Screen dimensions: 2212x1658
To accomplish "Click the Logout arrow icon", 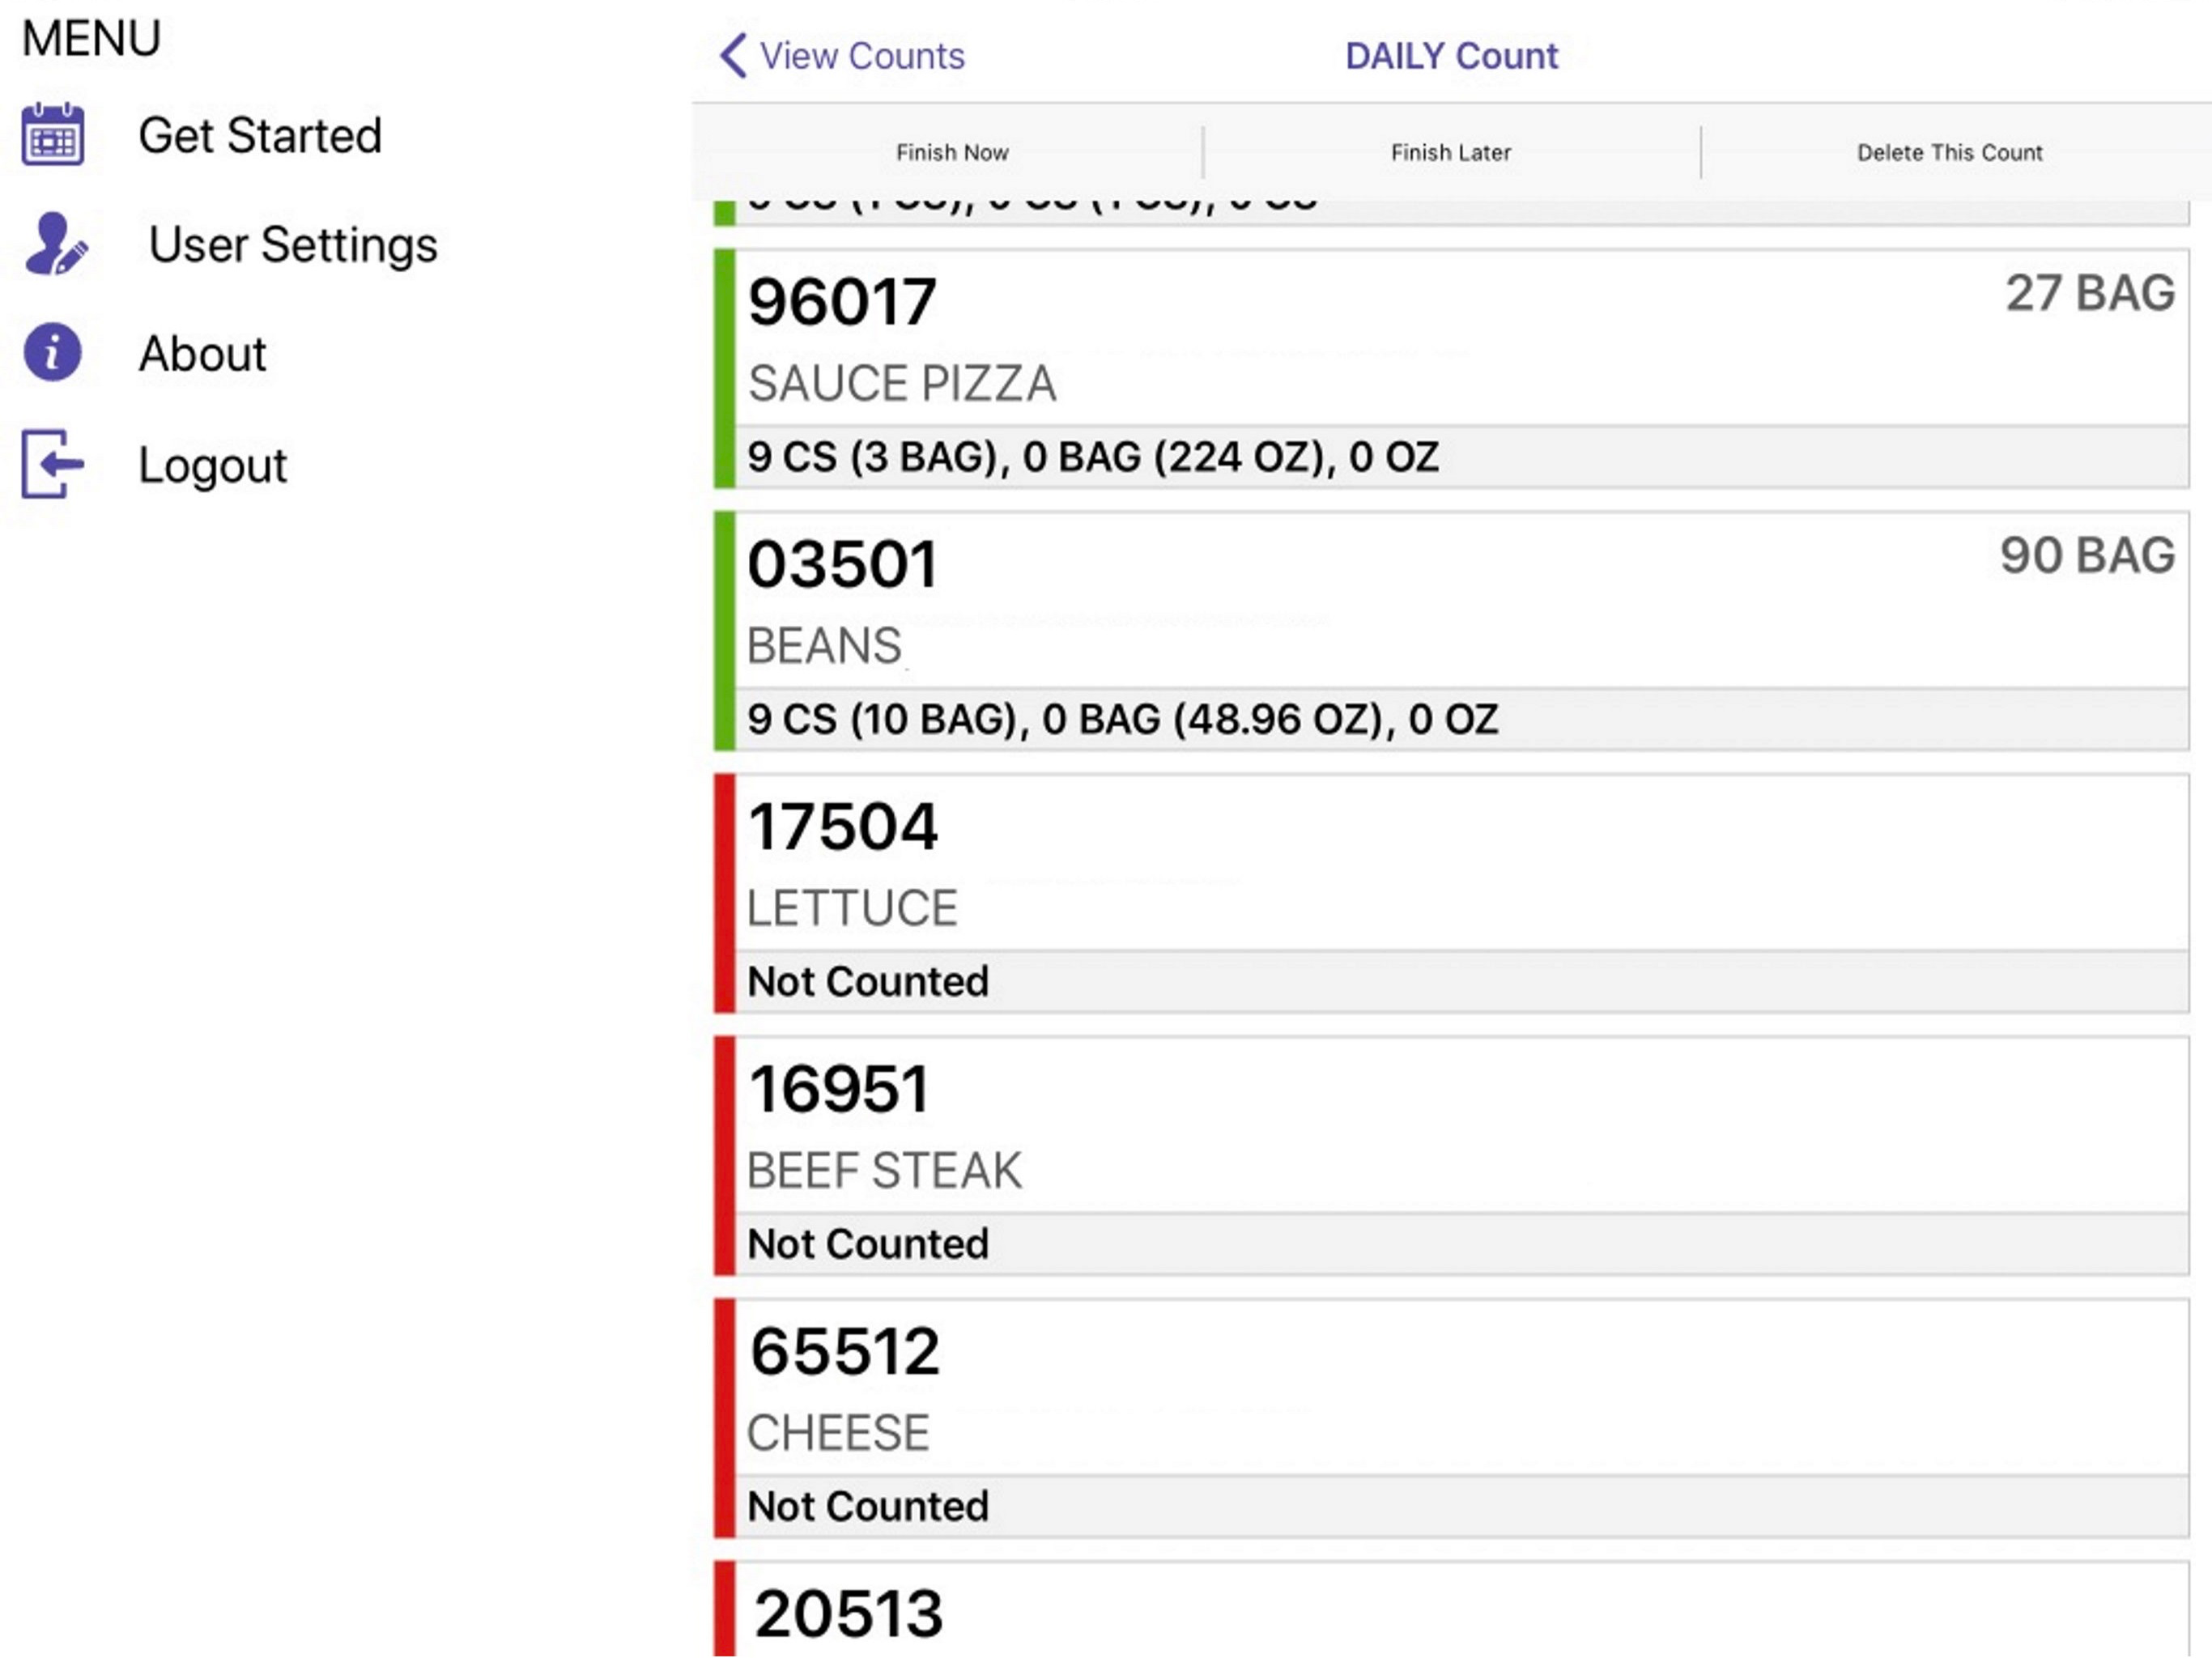I will point(53,463).
